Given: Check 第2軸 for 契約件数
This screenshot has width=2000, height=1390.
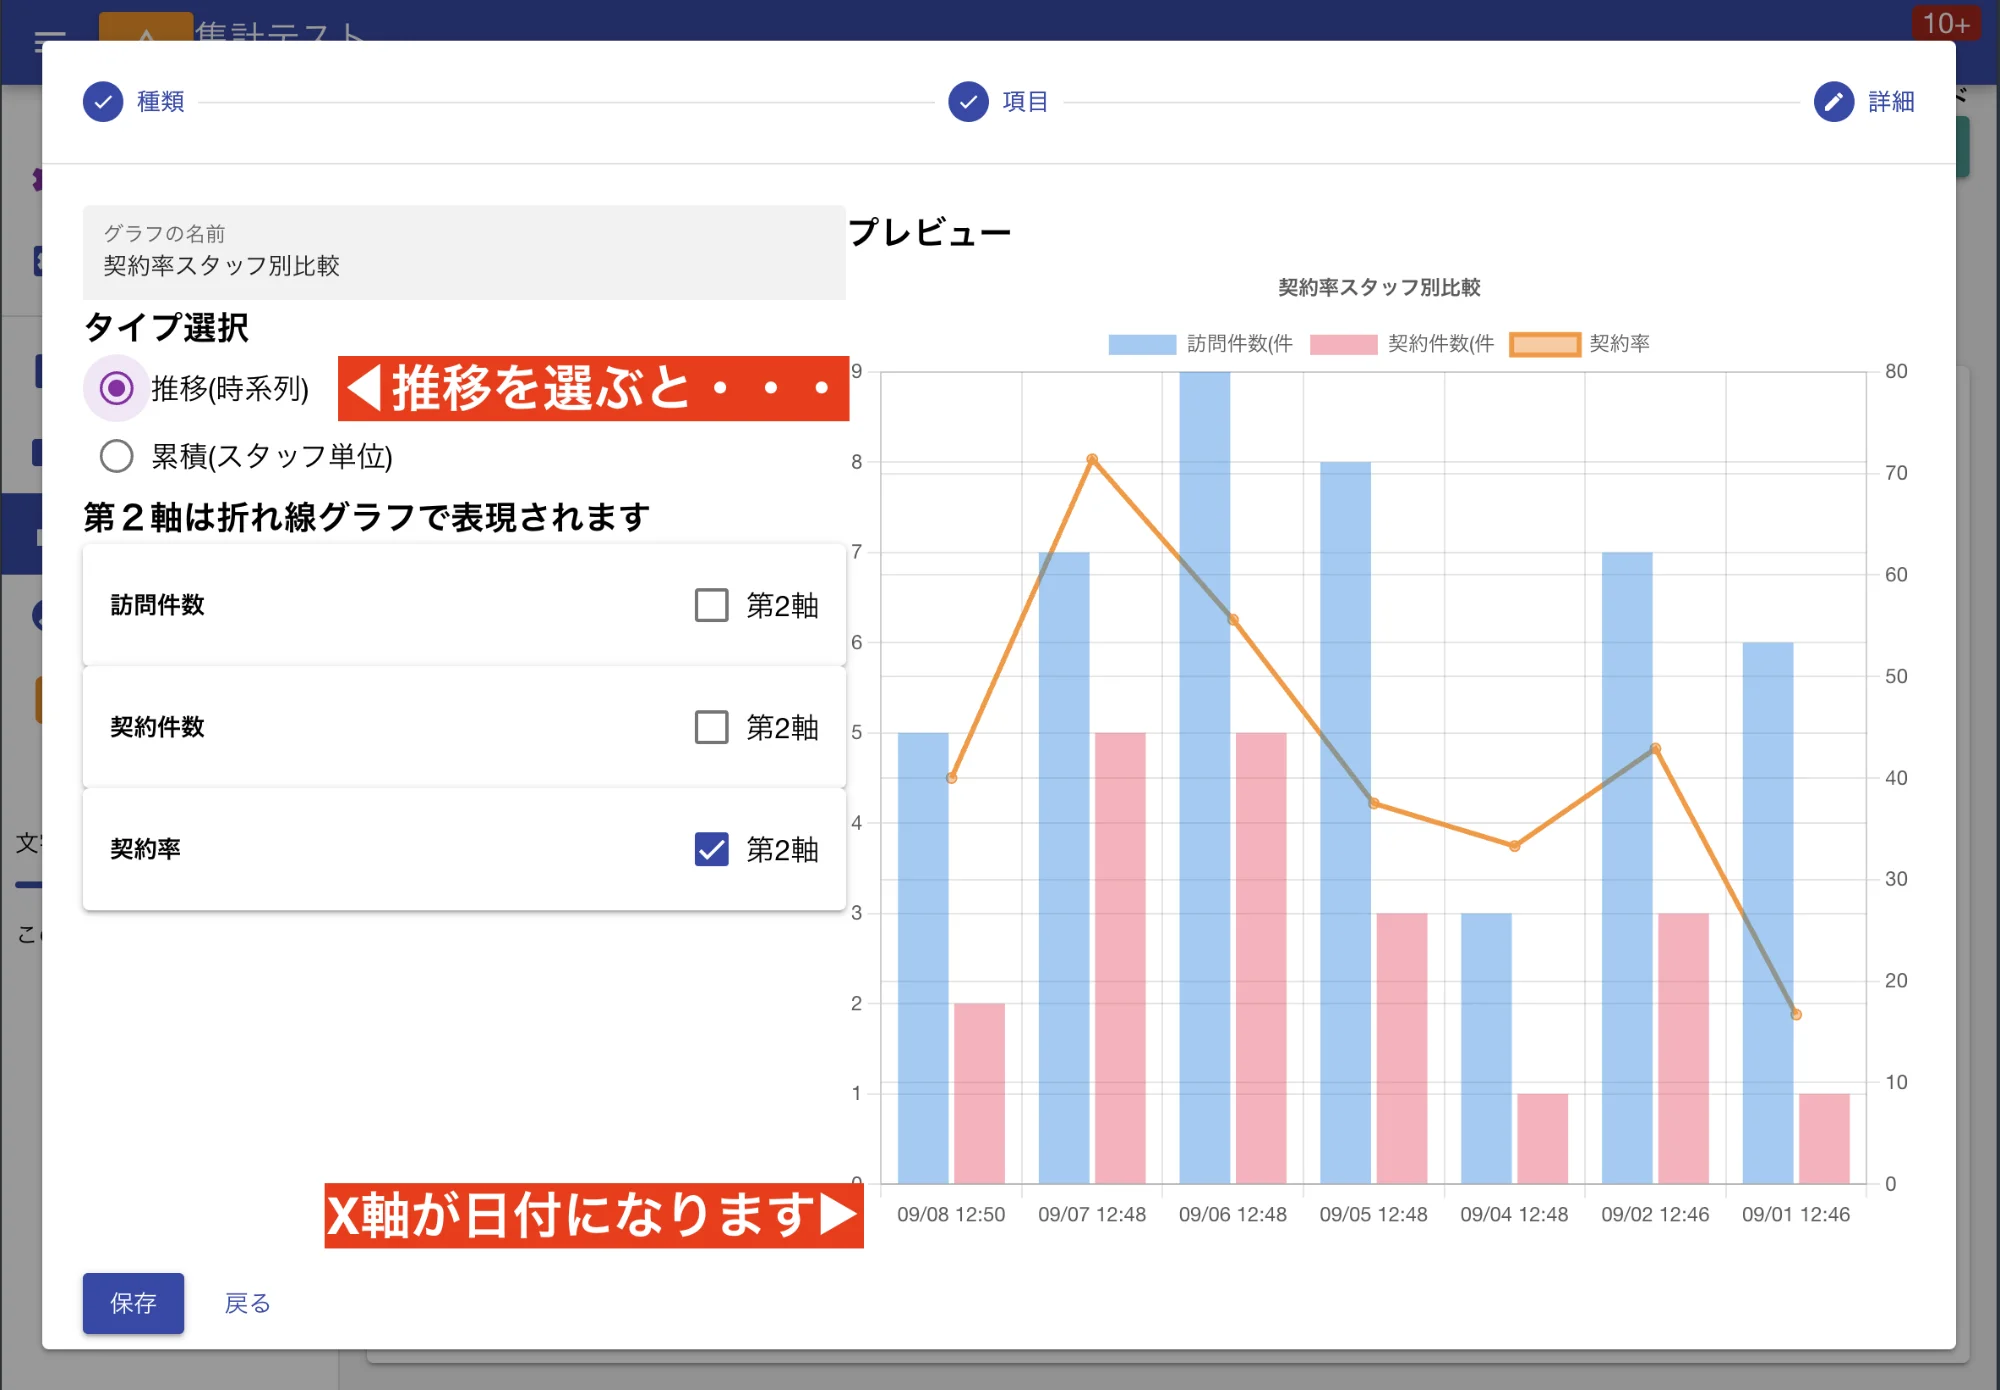Looking at the screenshot, I should tap(710, 728).
